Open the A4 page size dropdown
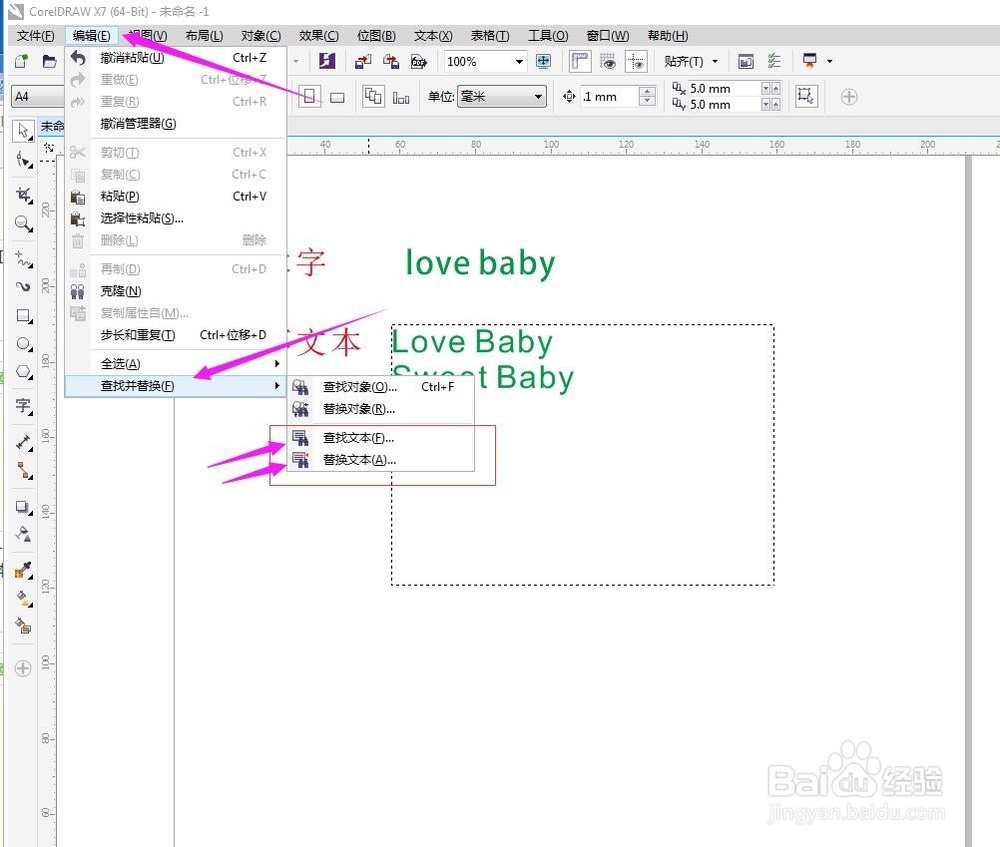Viewport: 1000px width, 847px height. 37,96
